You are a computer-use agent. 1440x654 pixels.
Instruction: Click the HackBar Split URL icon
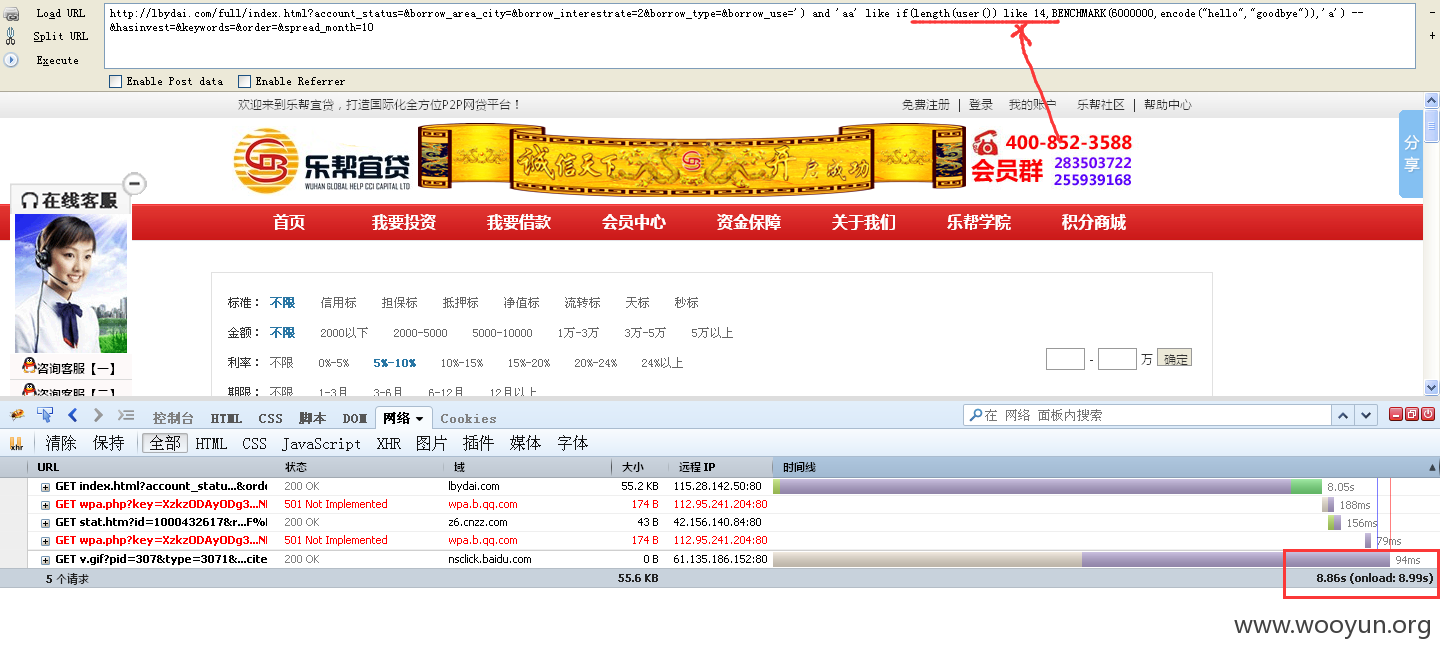[10, 36]
